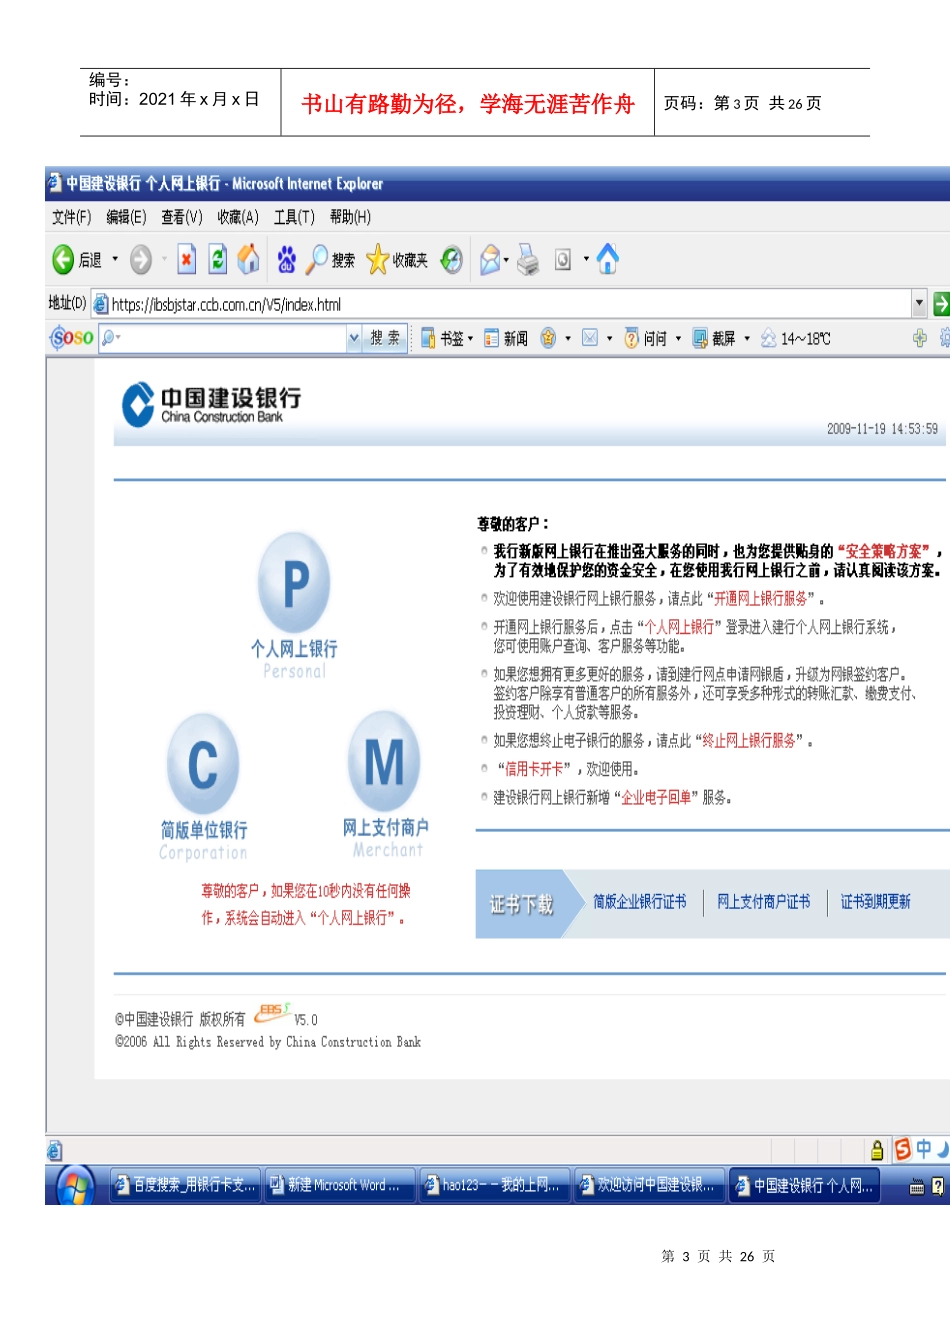
Task: Open the address bar dropdown arrow
Action: click(919, 304)
